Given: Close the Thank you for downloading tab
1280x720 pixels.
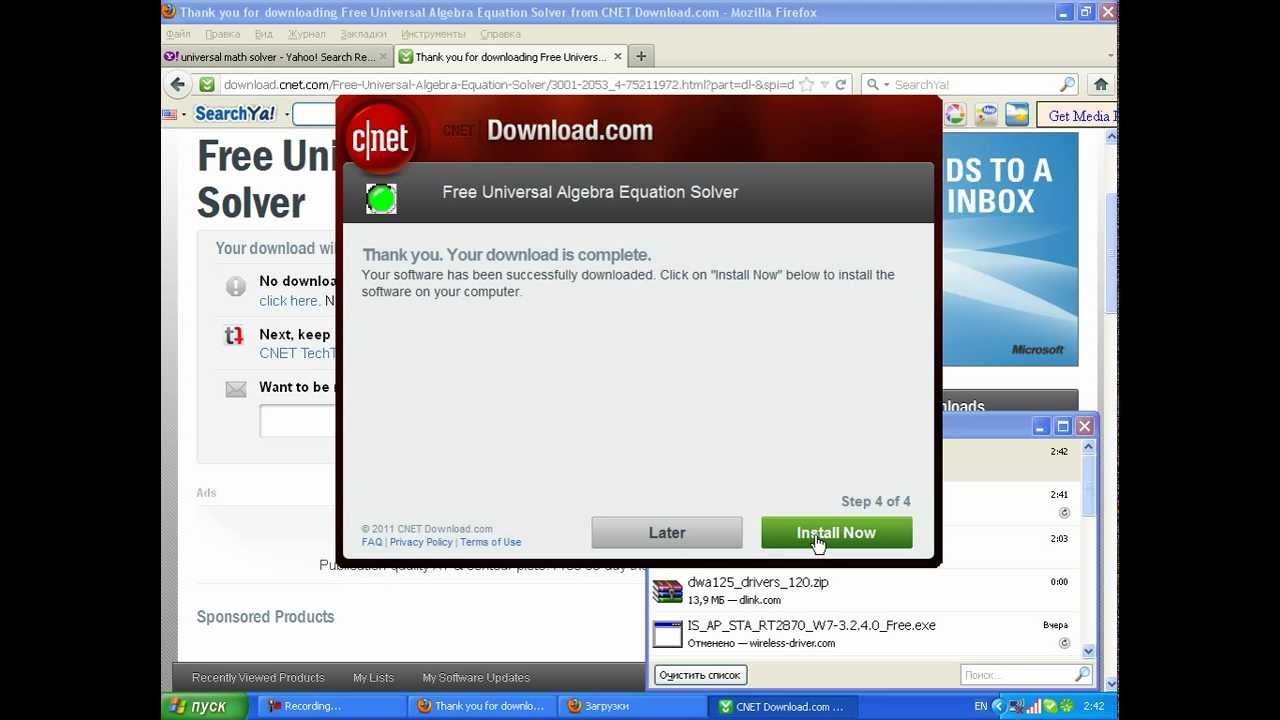Looking at the screenshot, I should 617,57.
